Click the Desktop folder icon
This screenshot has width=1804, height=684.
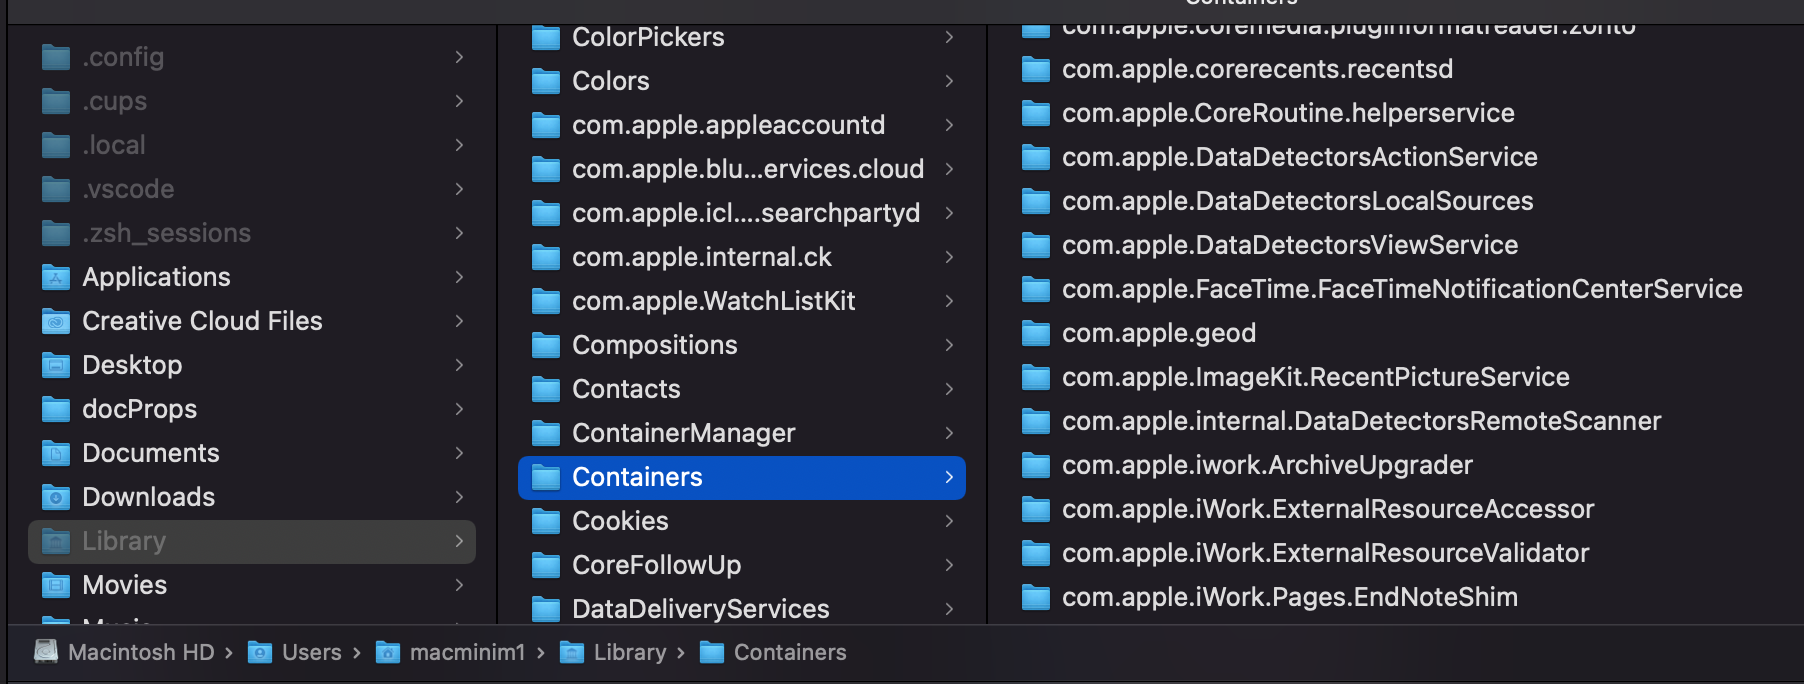tap(56, 365)
